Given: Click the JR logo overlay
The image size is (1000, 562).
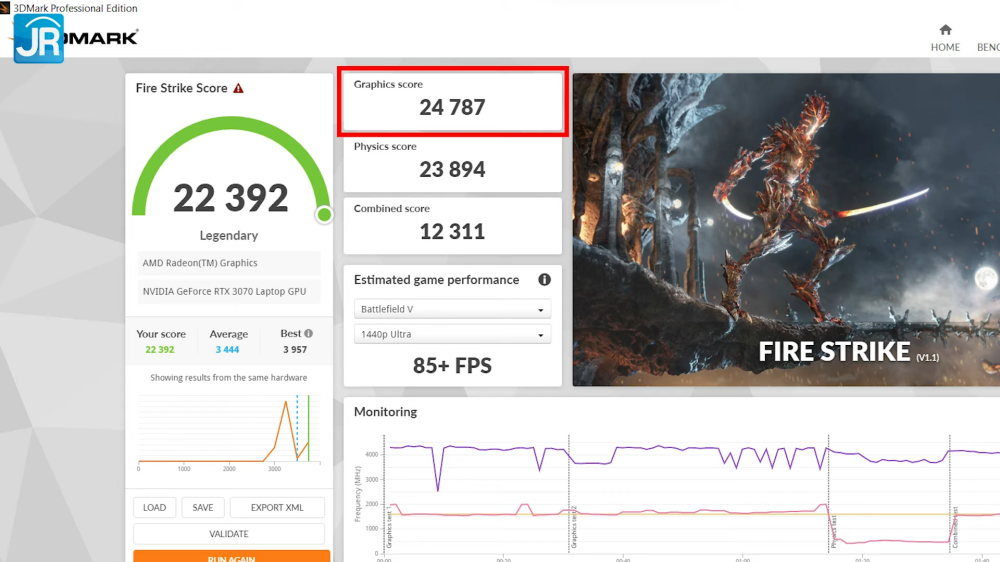Looking at the screenshot, I should click(39, 39).
